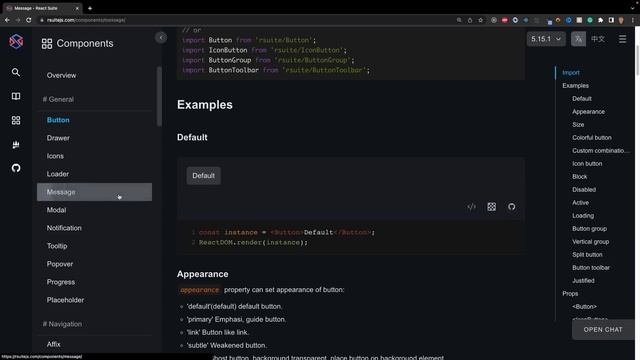Jump to <Button> props in outline
The width and height of the screenshot is (640, 360).
point(584,307)
